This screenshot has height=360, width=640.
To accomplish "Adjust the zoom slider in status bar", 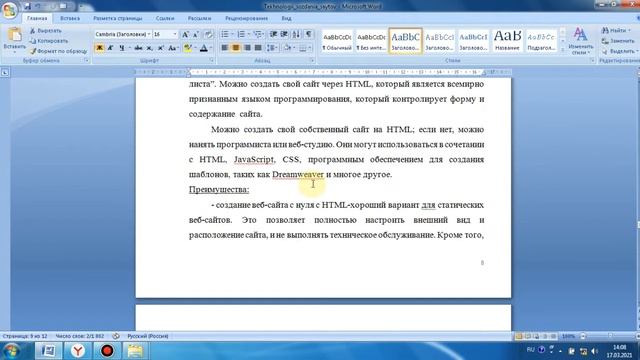I will [609, 336].
